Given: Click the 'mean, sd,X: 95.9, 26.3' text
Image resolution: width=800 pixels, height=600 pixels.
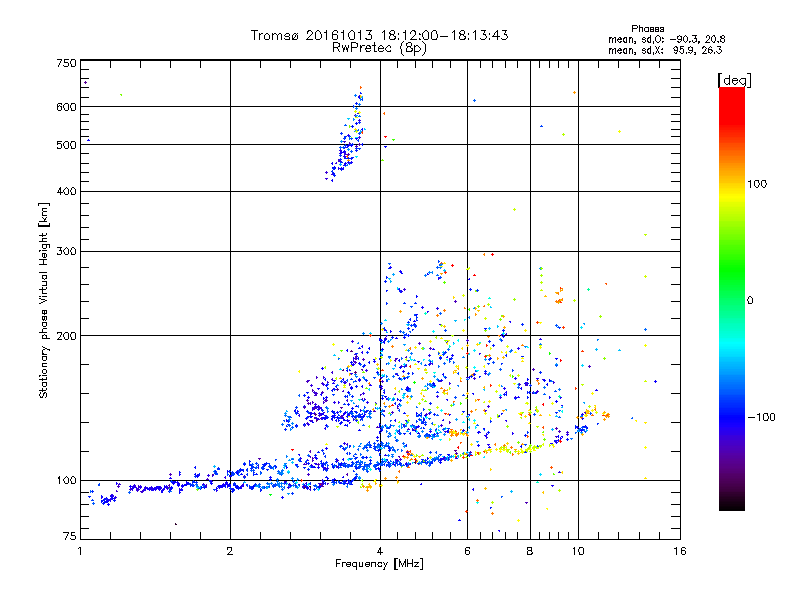Looking at the screenshot, I should [x=665, y=50].
